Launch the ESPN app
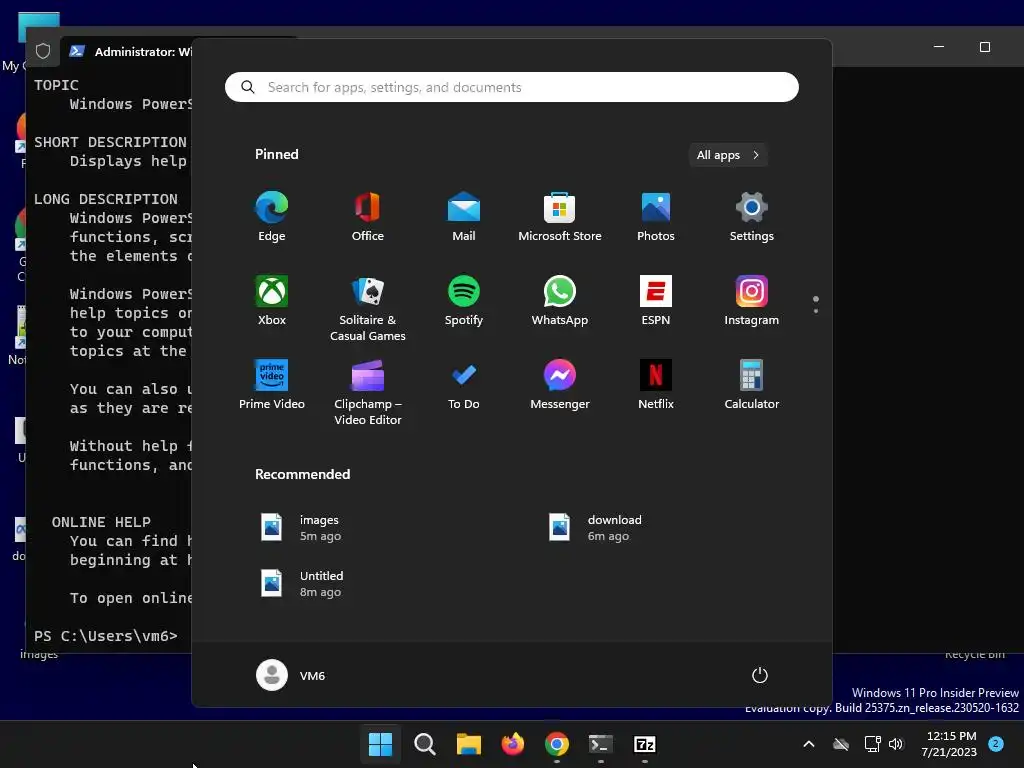Screen dimensions: 1024x768 tap(656, 300)
